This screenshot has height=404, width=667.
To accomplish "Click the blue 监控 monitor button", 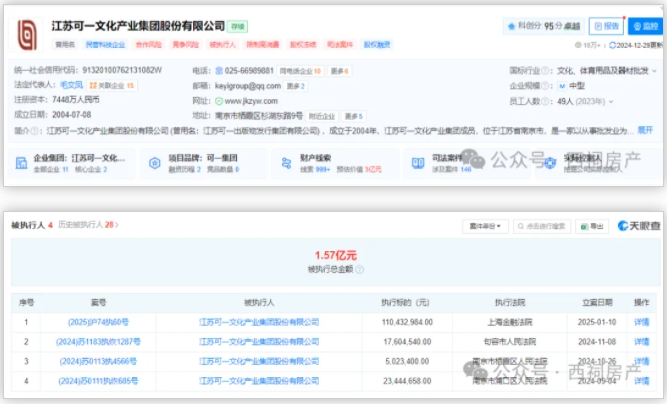I will tap(644, 26).
